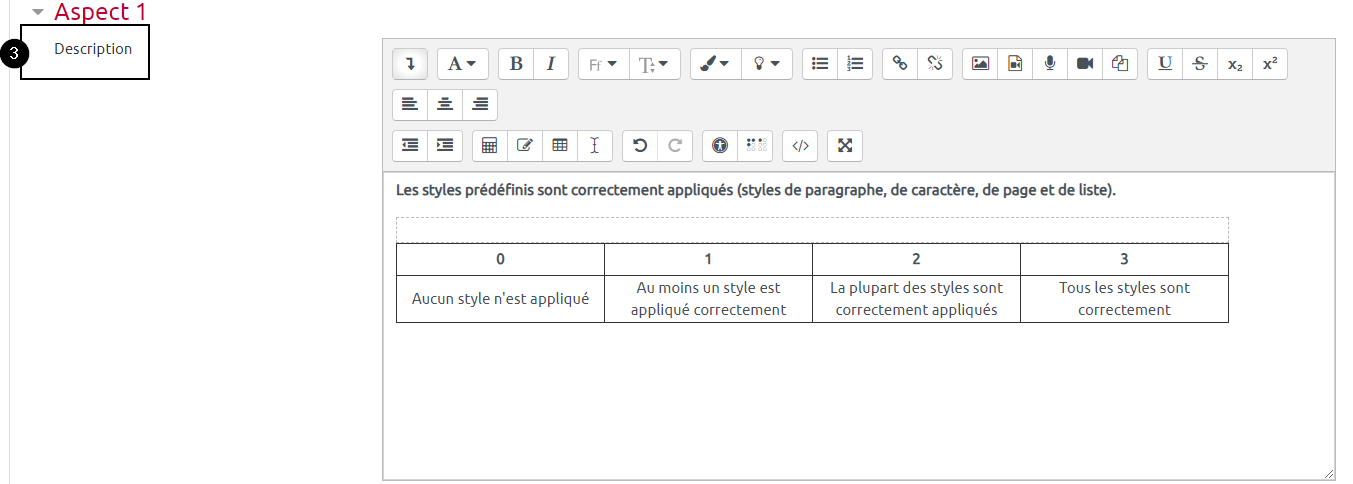Center align the text
1353x484 pixels.
445,104
